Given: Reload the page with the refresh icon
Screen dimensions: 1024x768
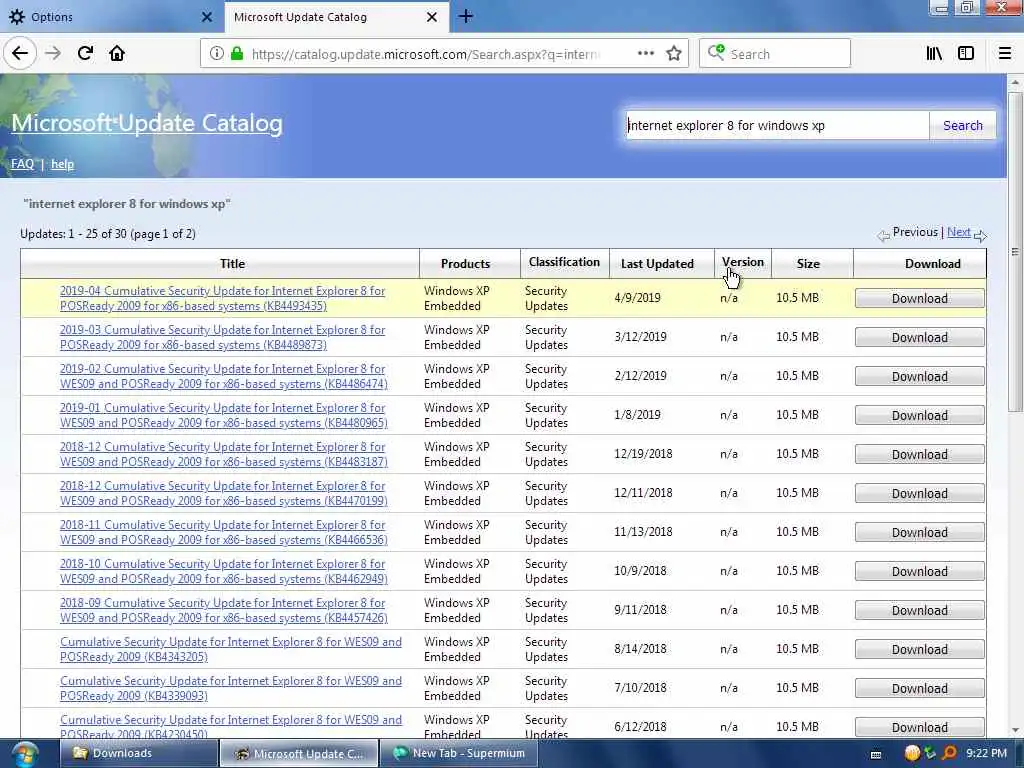Looking at the screenshot, I should [x=85, y=53].
